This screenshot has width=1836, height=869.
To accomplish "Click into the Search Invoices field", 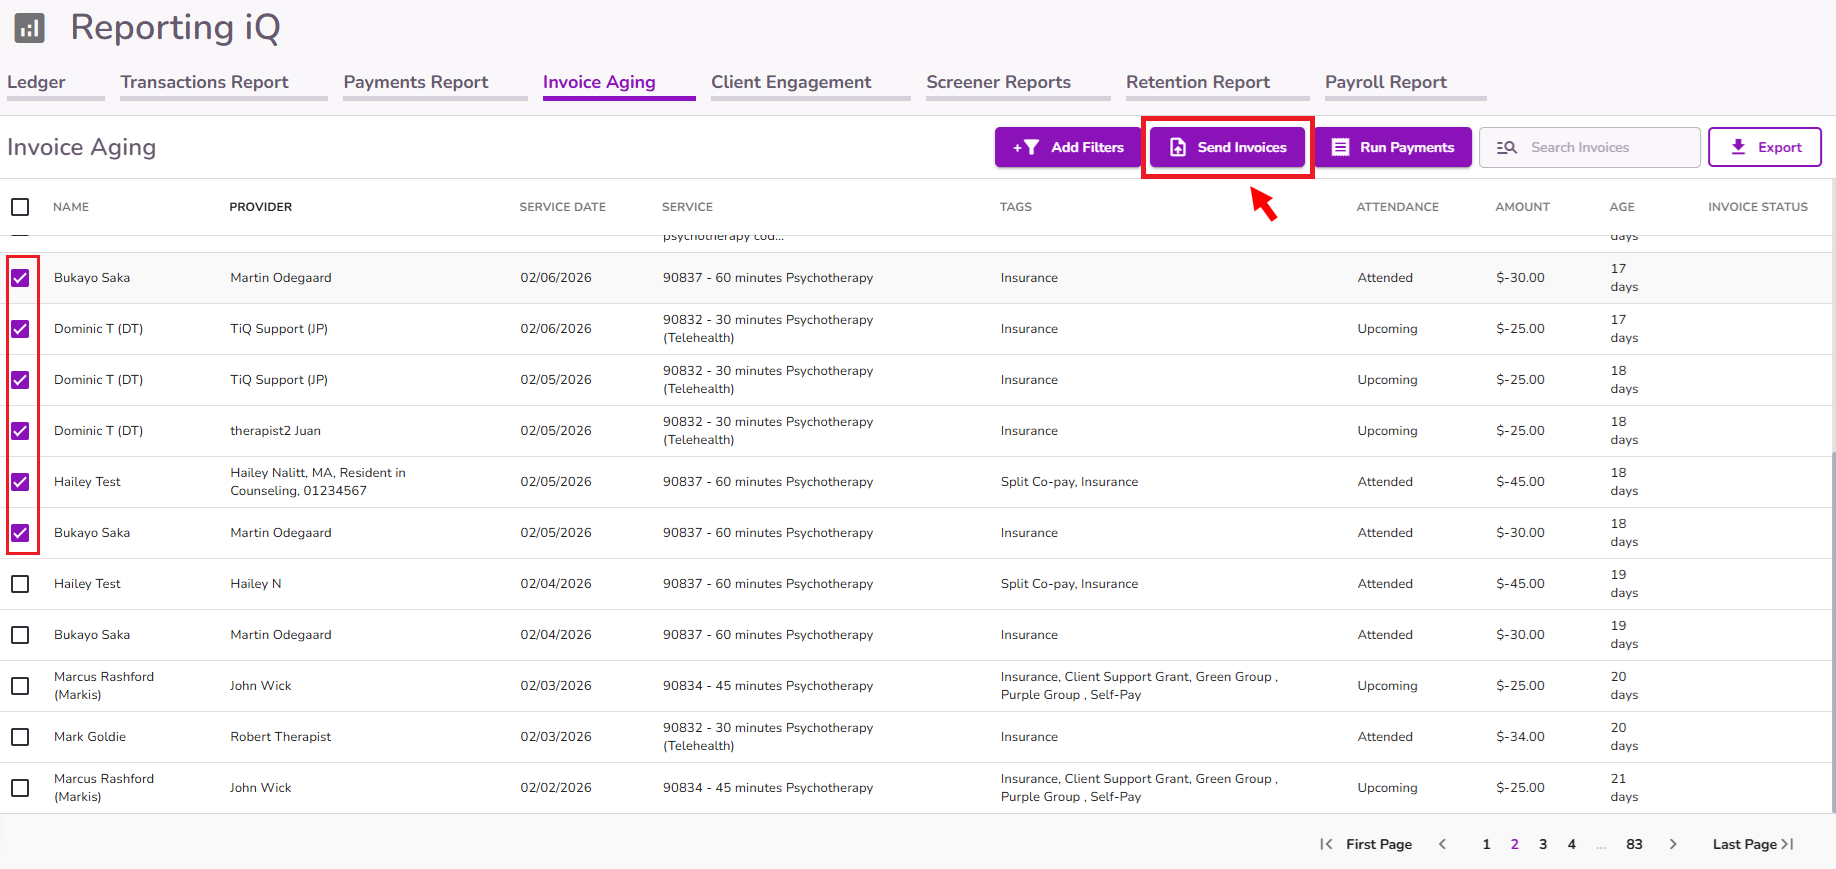I will click(1590, 147).
